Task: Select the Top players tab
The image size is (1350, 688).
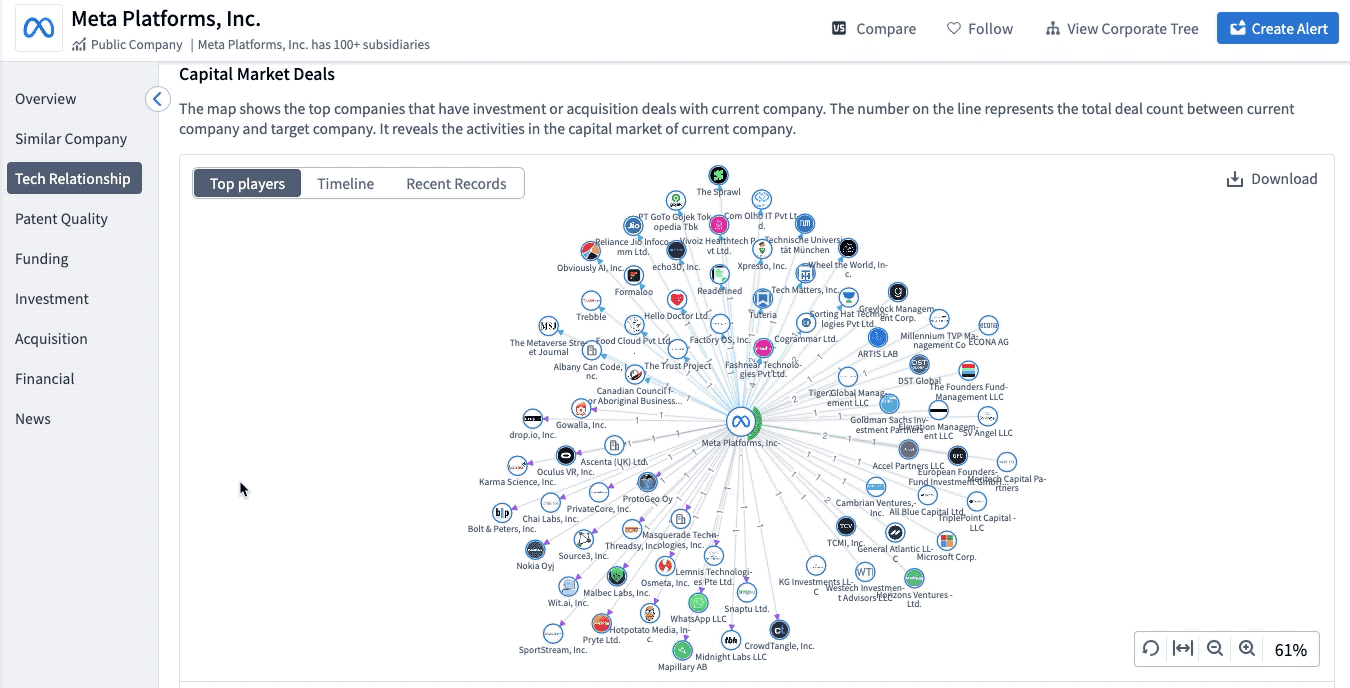Action: click(x=247, y=184)
